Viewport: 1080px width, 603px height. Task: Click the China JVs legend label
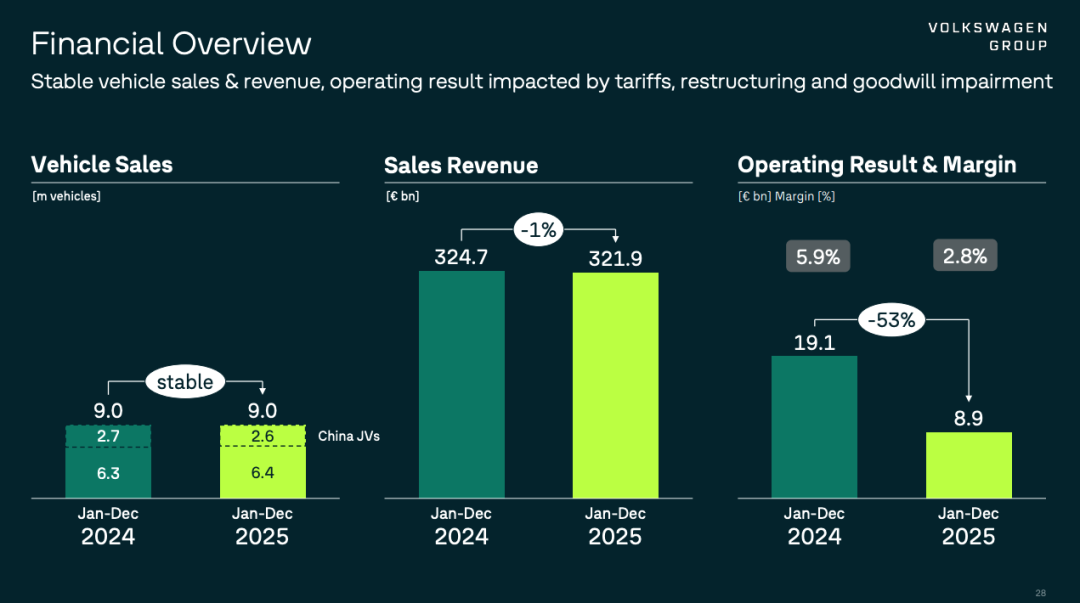(349, 436)
